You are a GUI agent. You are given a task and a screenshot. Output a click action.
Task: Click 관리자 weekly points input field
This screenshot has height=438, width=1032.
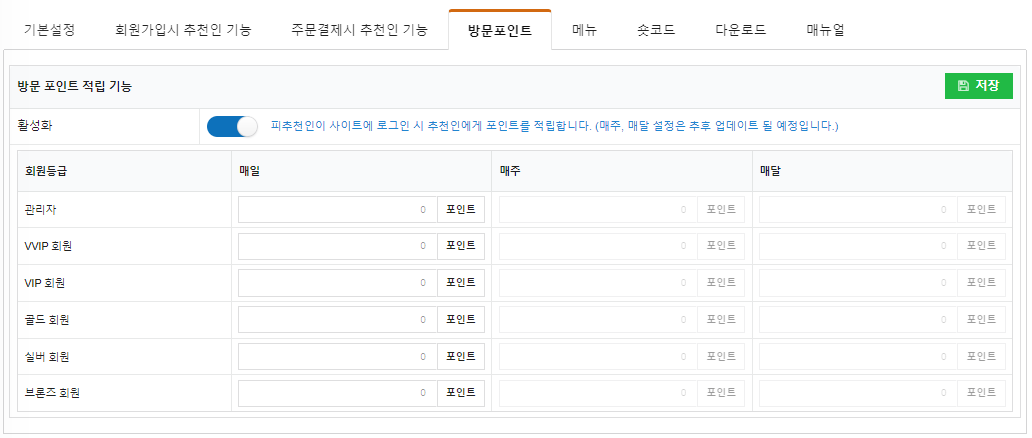tap(598, 209)
